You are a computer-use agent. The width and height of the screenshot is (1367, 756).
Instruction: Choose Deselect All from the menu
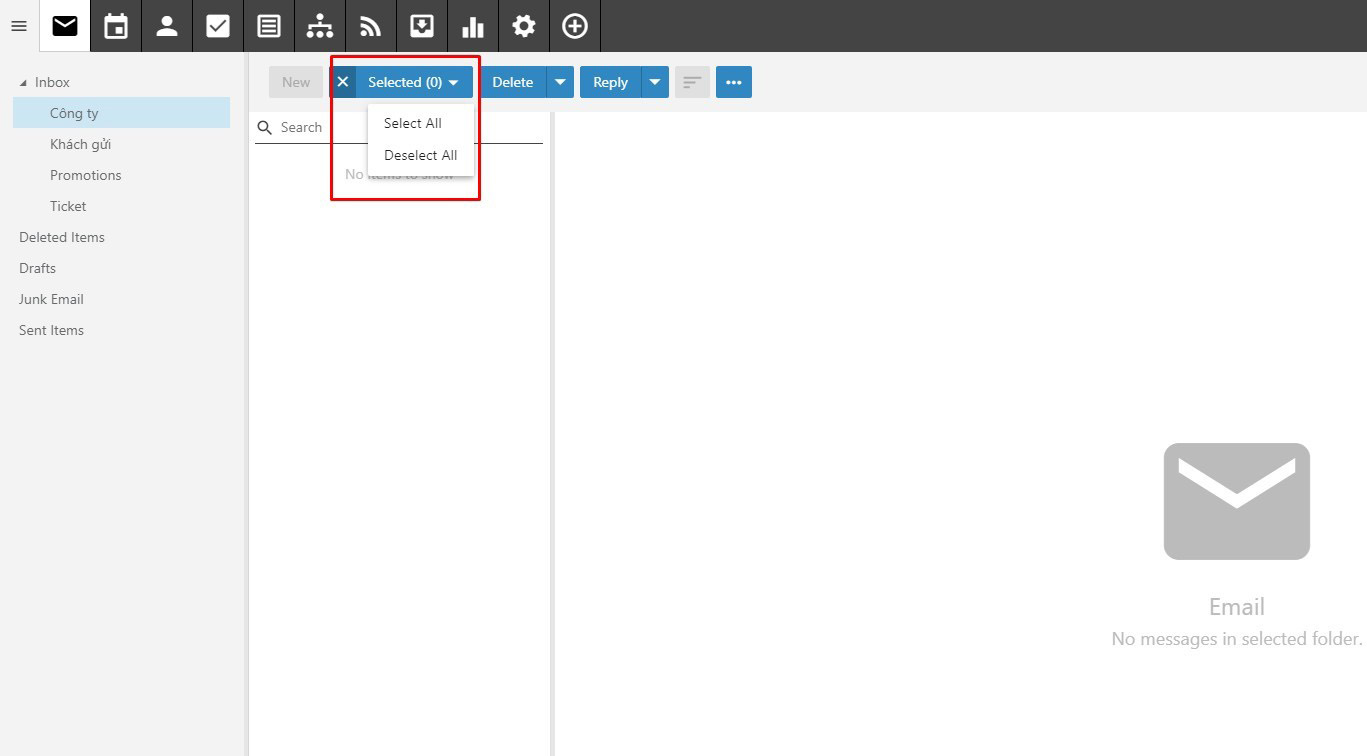pyautogui.click(x=421, y=155)
